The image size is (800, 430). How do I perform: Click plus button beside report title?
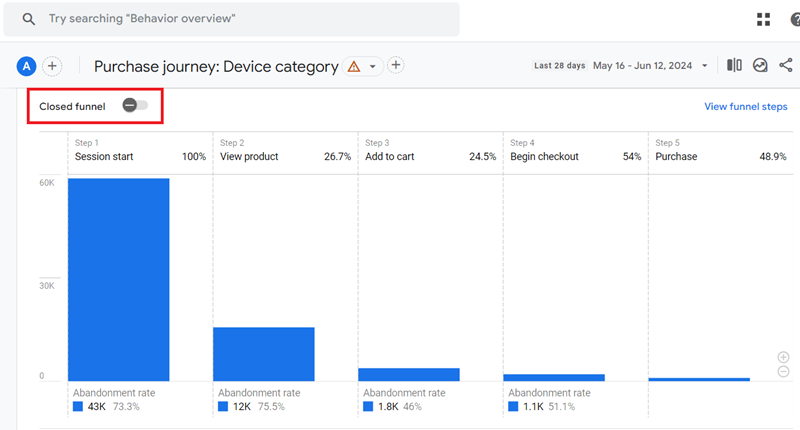click(396, 66)
